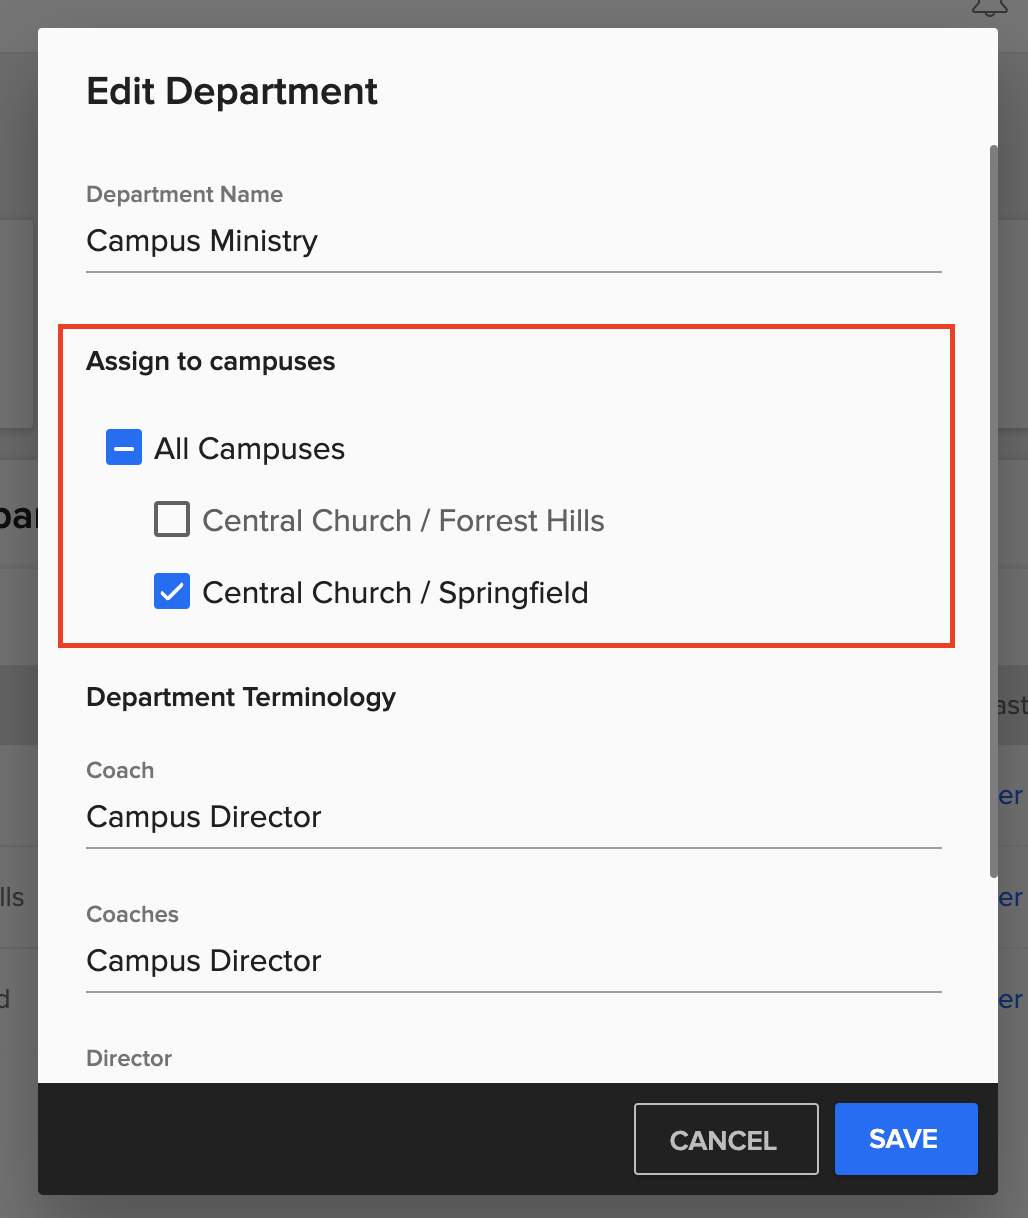This screenshot has width=1028, height=1218.
Task: Click the Central Church / Springfield label
Action: tap(395, 591)
